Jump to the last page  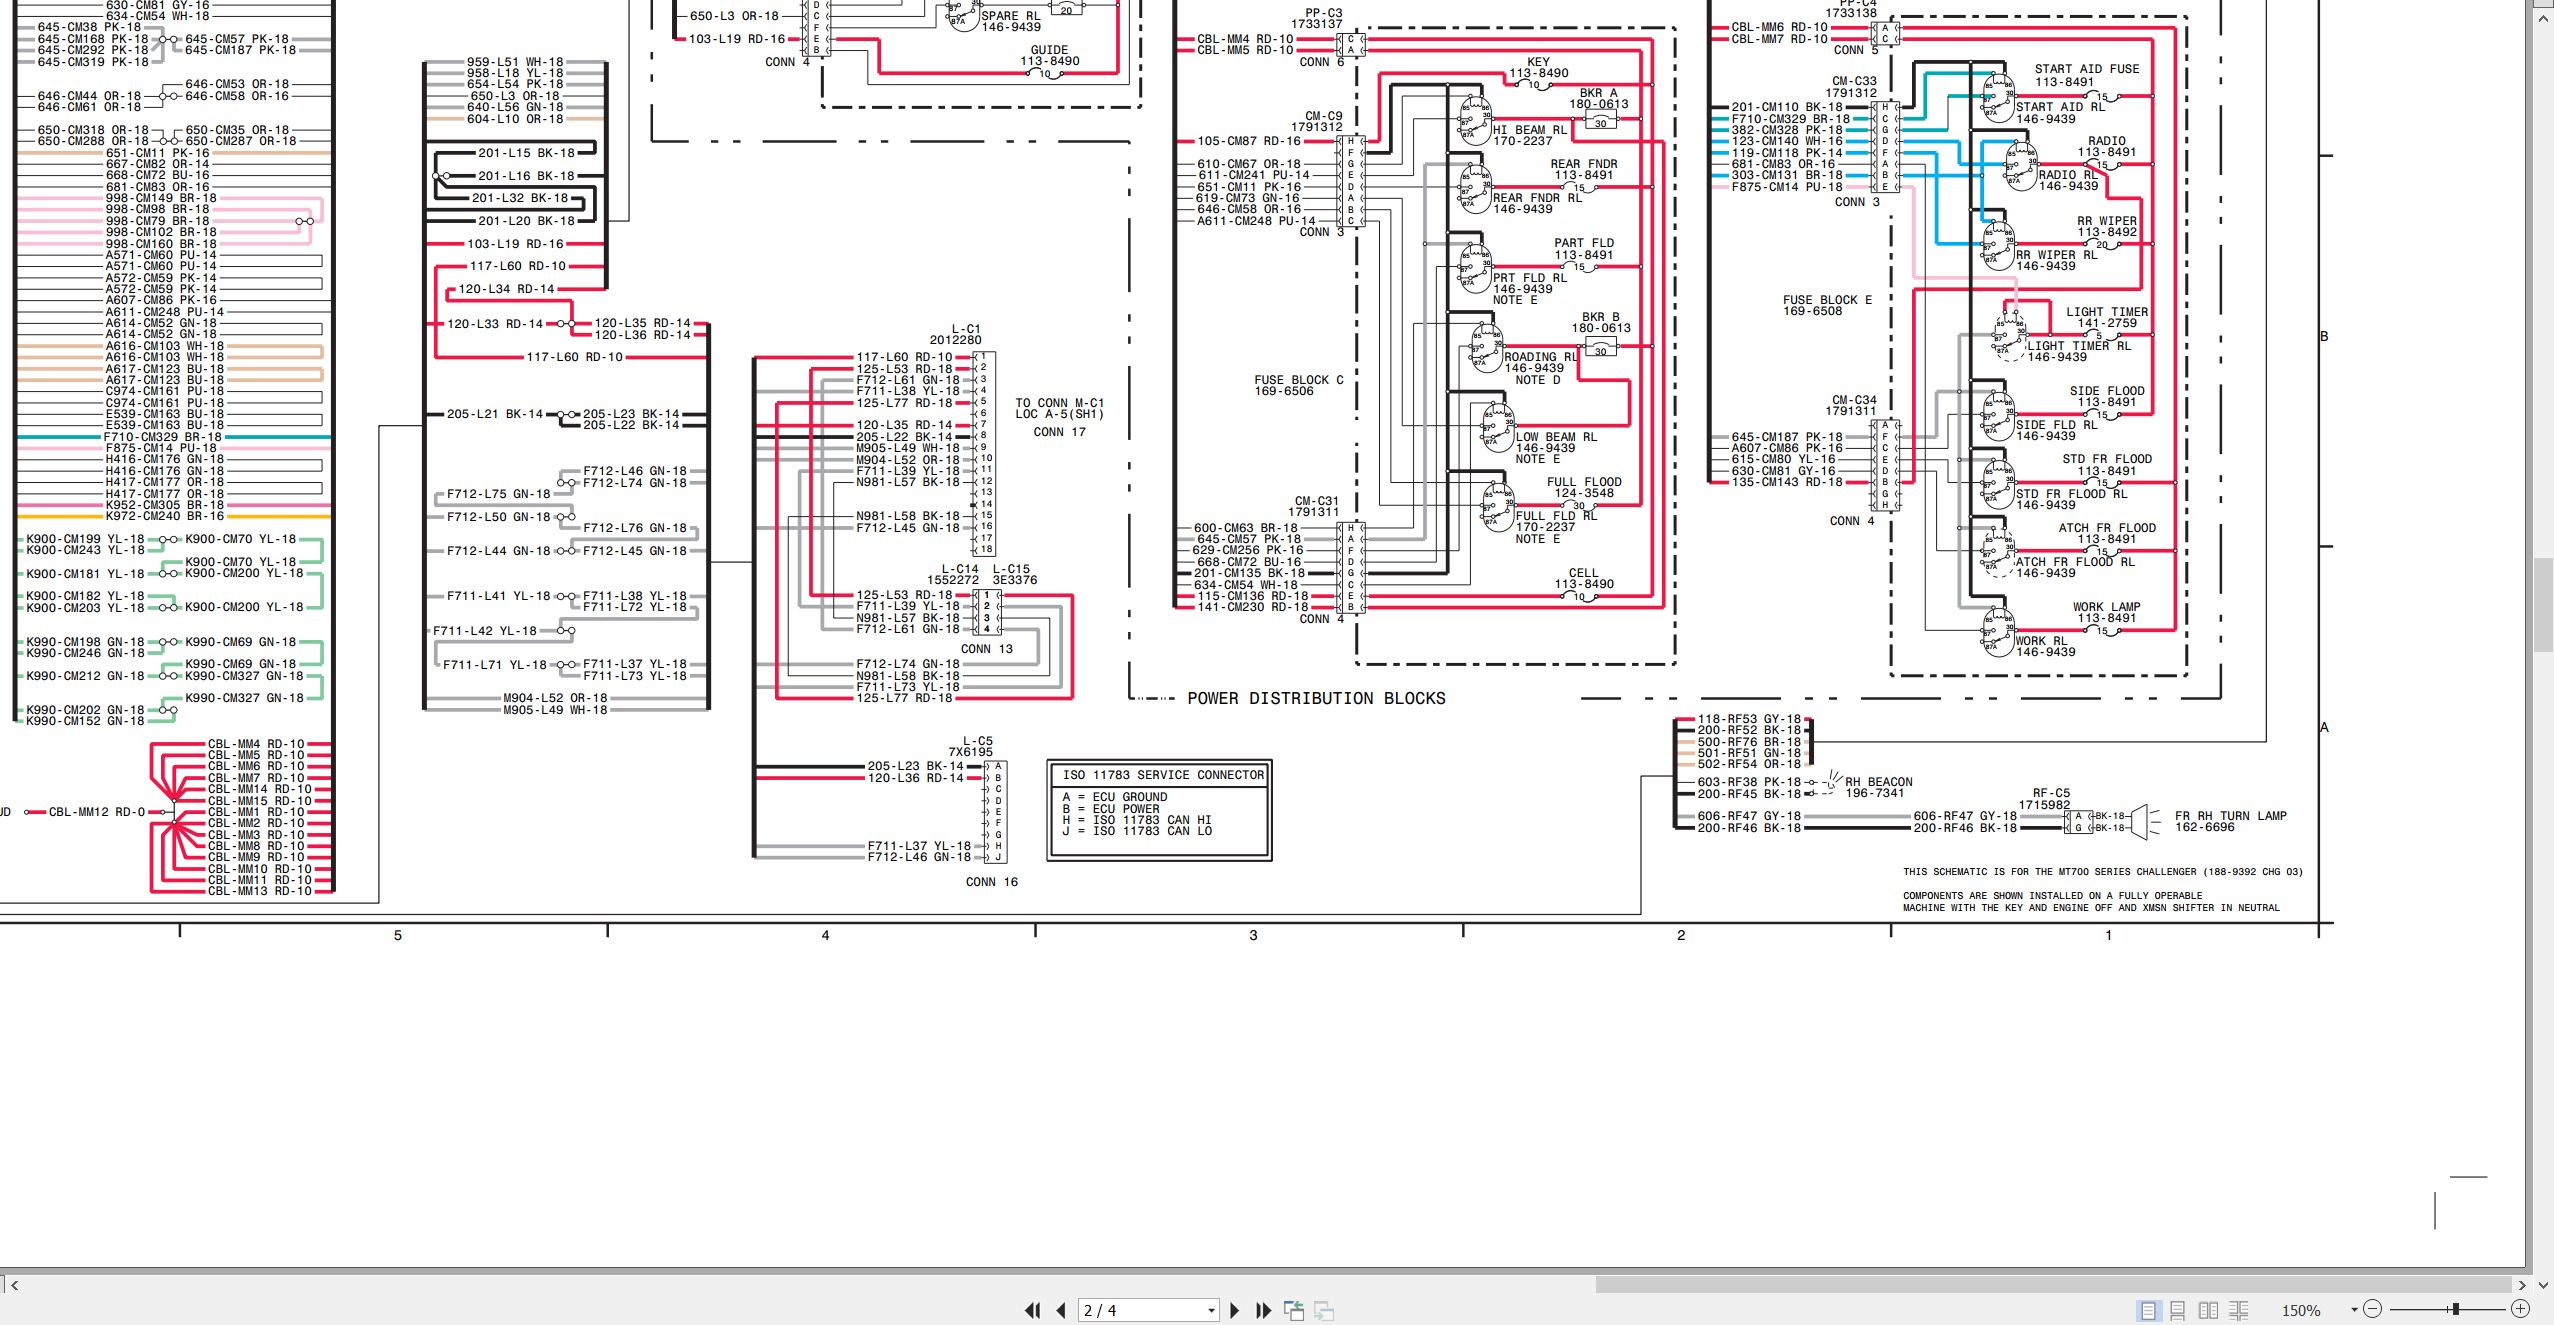pos(1263,1310)
